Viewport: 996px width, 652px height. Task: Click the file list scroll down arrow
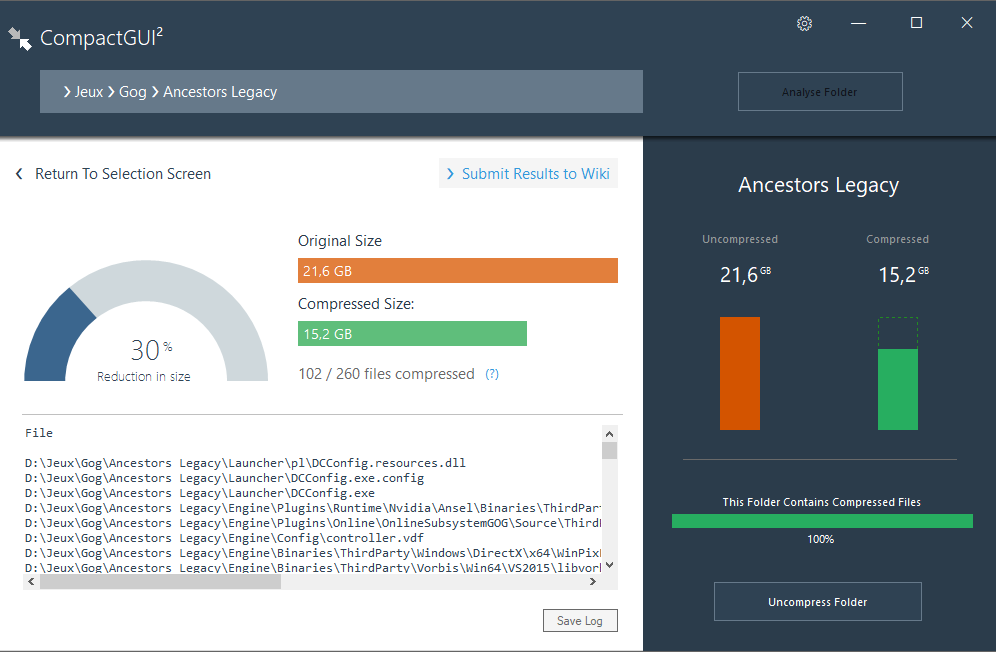609,565
